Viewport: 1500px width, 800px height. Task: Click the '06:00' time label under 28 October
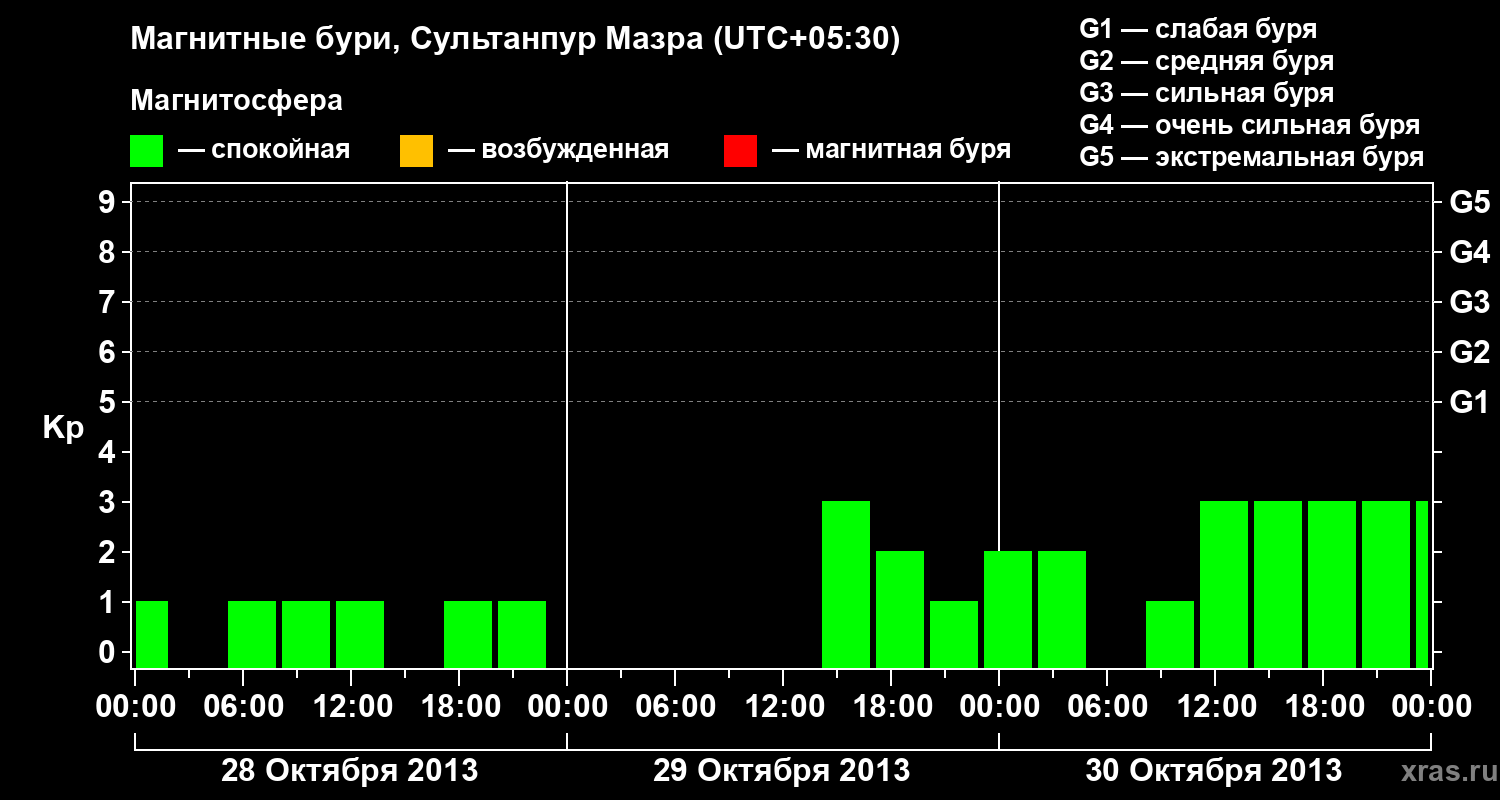243,707
